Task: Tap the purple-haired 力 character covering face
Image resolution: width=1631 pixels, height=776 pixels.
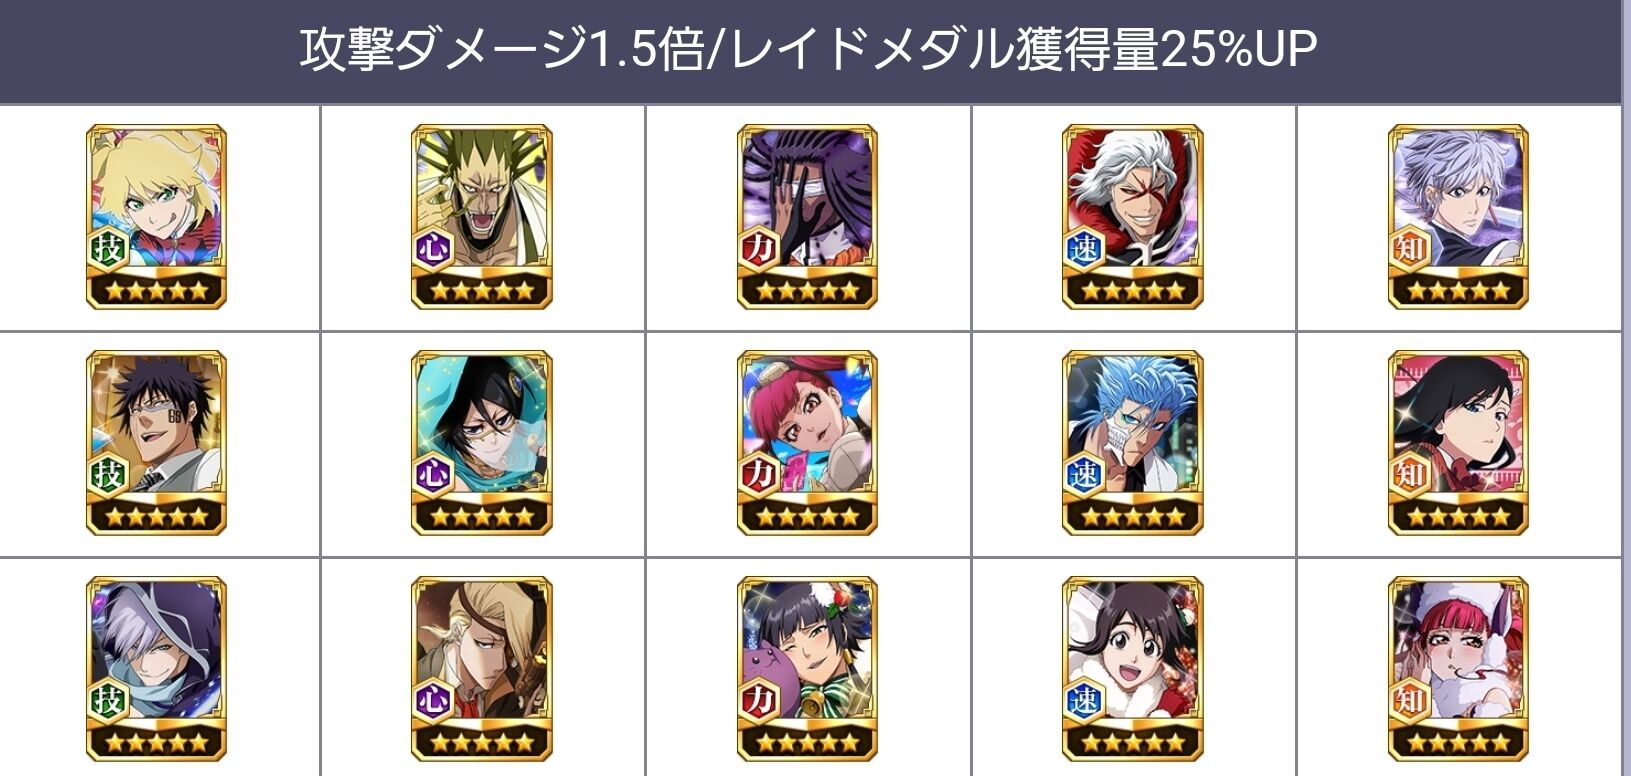Action: 807,217
